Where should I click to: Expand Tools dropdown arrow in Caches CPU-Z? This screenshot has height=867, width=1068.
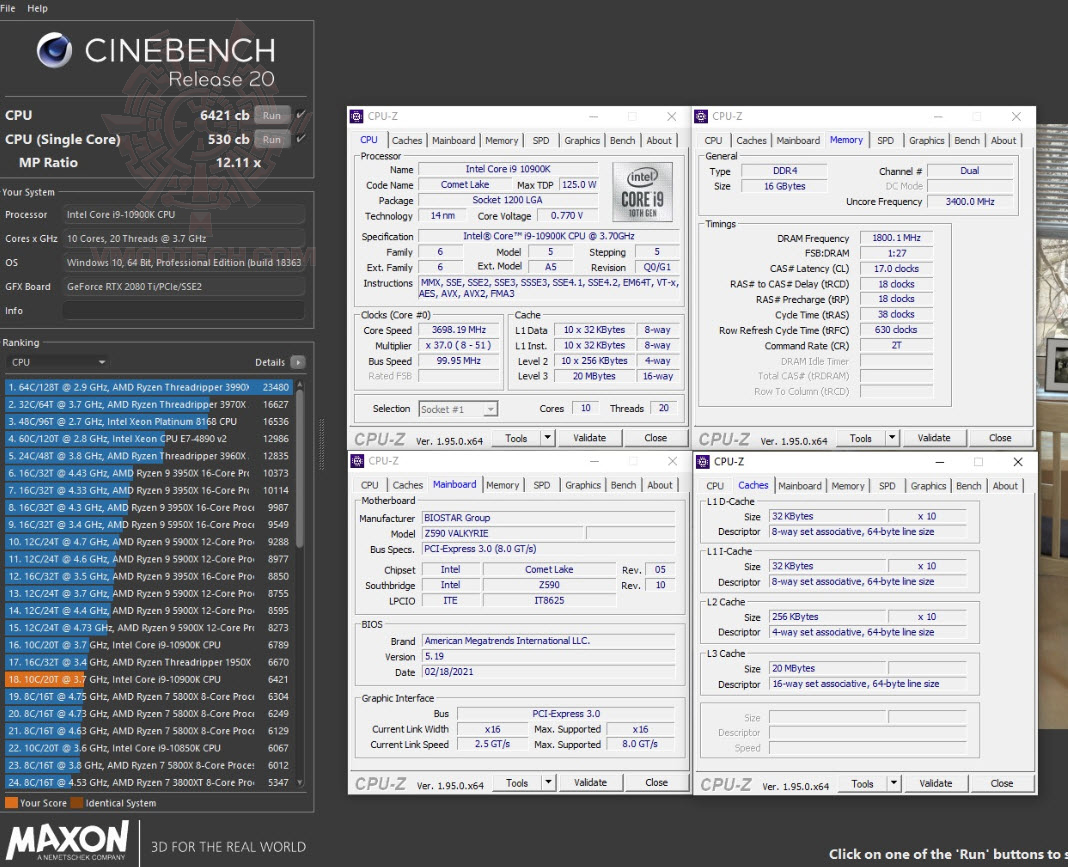coord(894,783)
